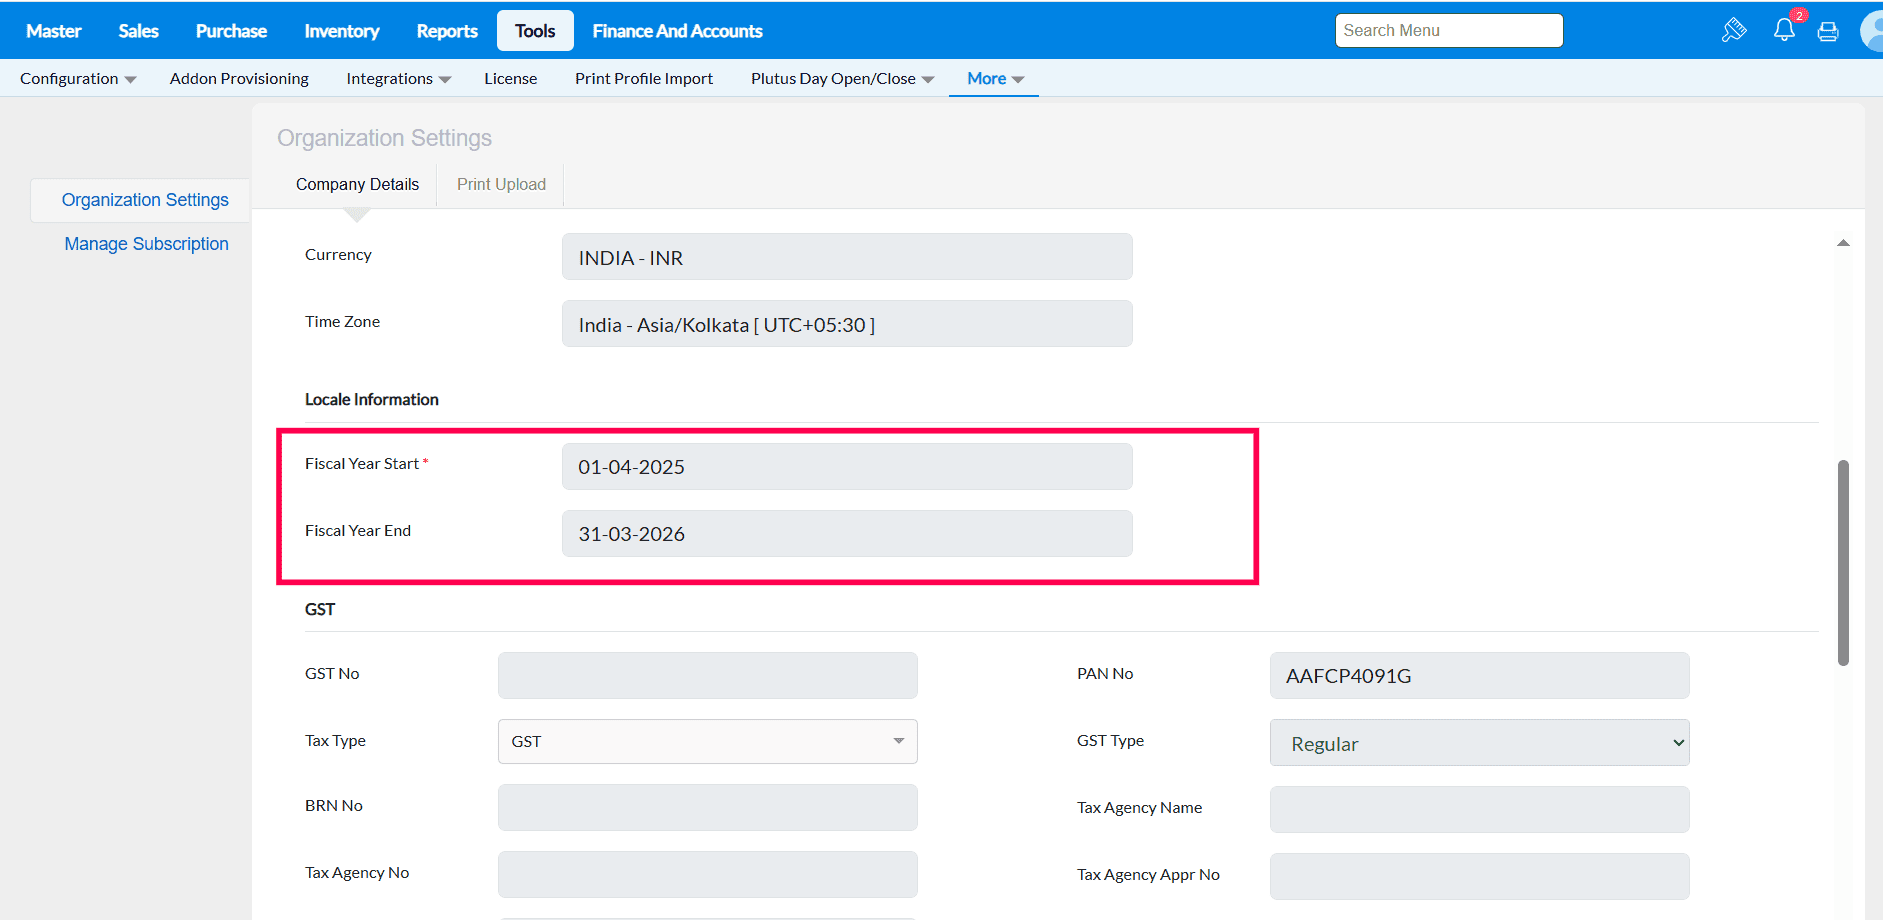The width and height of the screenshot is (1883, 920).
Task: Click the printer icon in header
Action: click(1828, 31)
